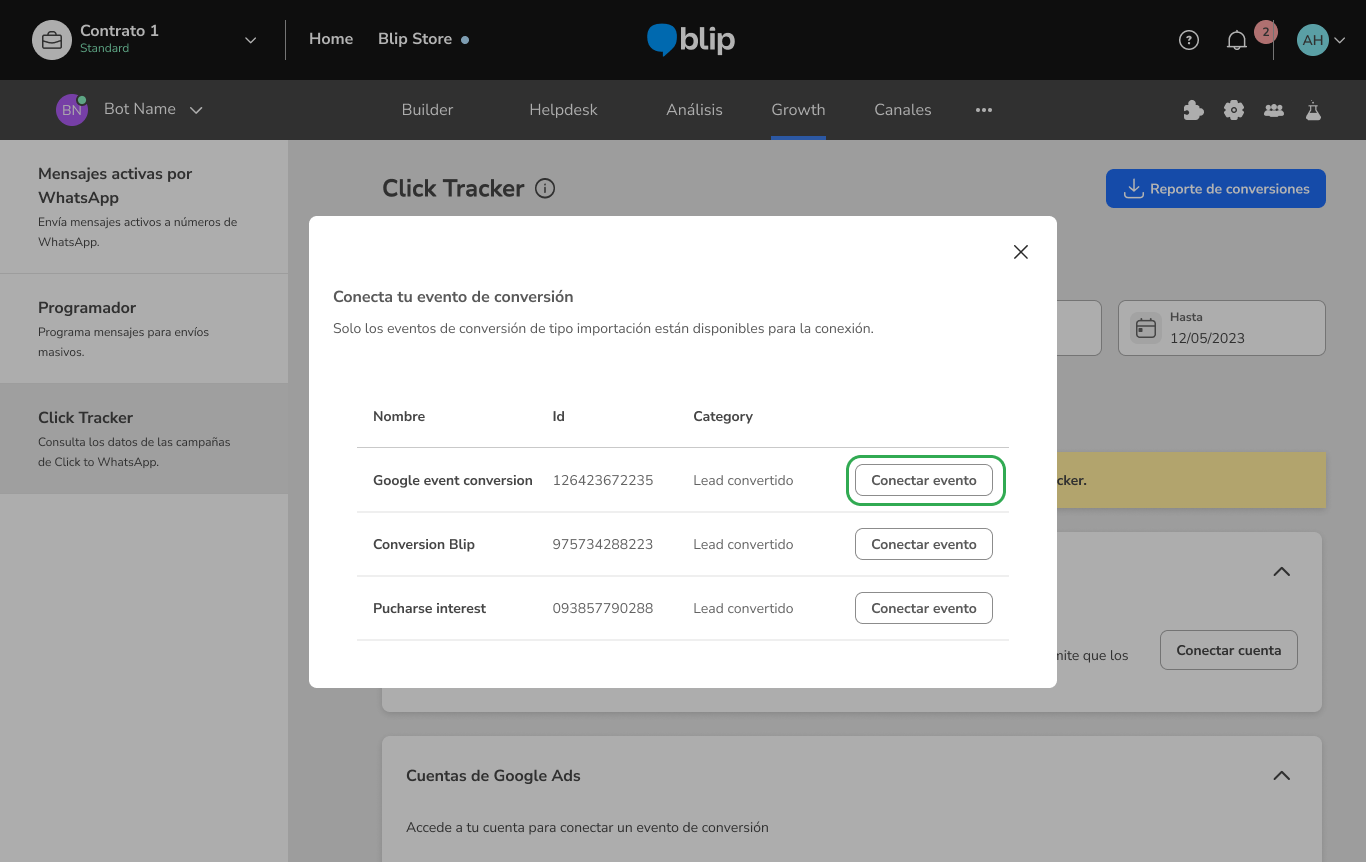Click the beaker test icon
Viewport: 1366px width, 862px height.
click(x=1313, y=110)
